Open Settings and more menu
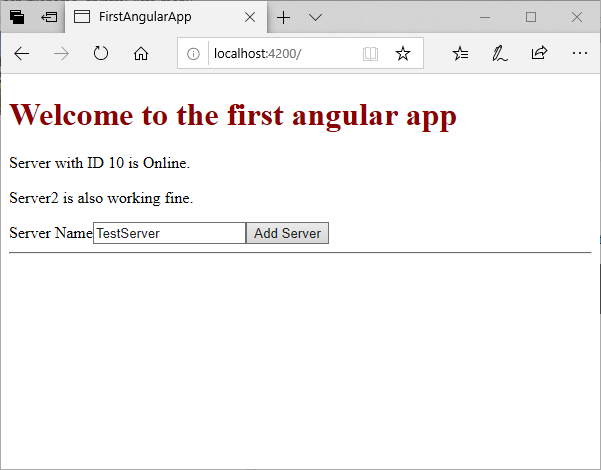Viewport: 601px width, 470px height. point(580,53)
